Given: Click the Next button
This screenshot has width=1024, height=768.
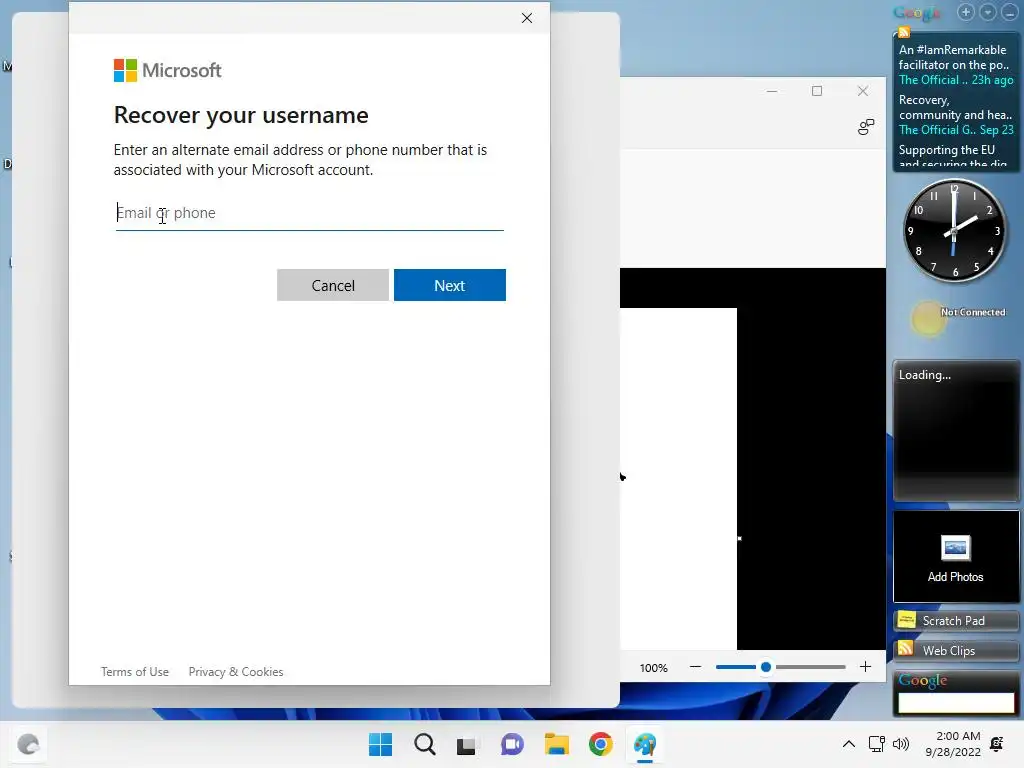Looking at the screenshot, I should 449,285.
